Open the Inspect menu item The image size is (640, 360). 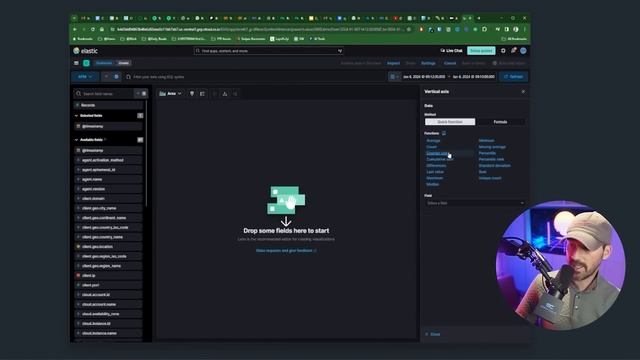click(x=393, y=63)
